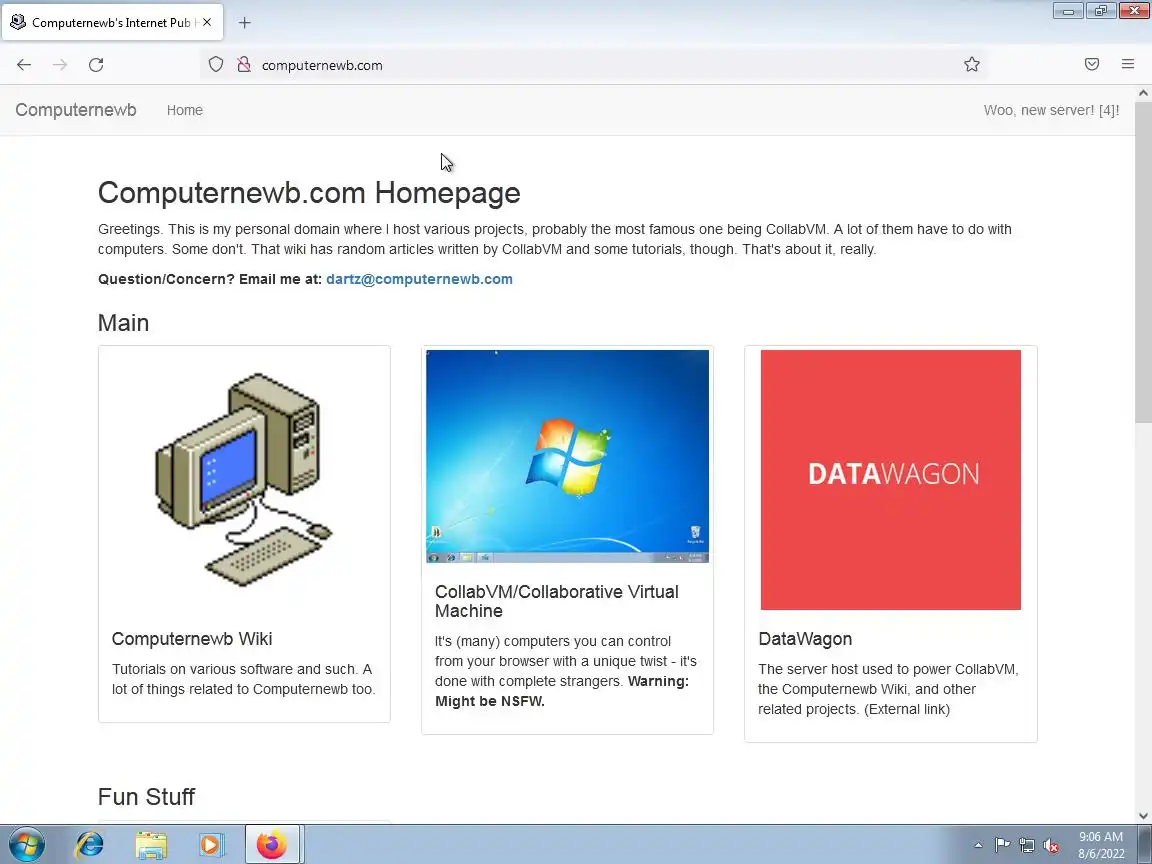Show hidden system tray icons arrow
This screenshot has width=1152, height=864.
[x=978, y=845]
